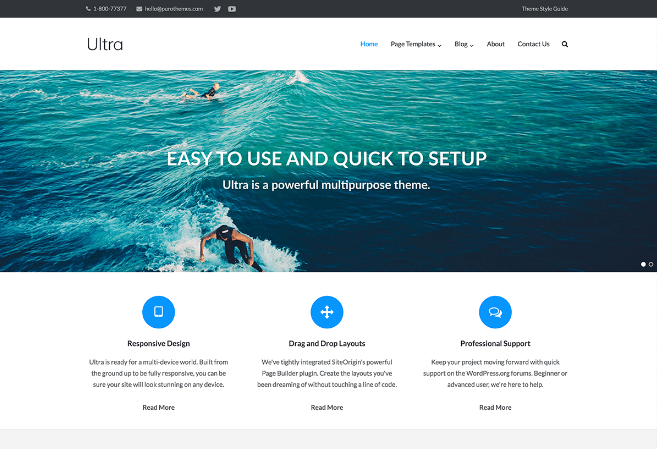The height and width of the screenshot is (449, 657).
Task: Click the Drag and Drop arrows icon
Action: point(326,312)
